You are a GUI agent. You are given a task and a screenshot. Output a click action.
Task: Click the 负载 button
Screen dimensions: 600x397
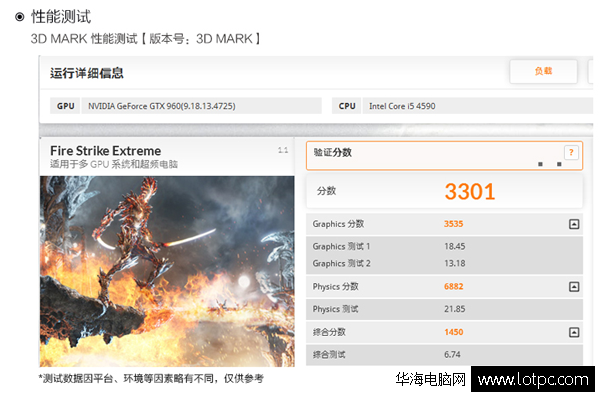coord(543,71)
